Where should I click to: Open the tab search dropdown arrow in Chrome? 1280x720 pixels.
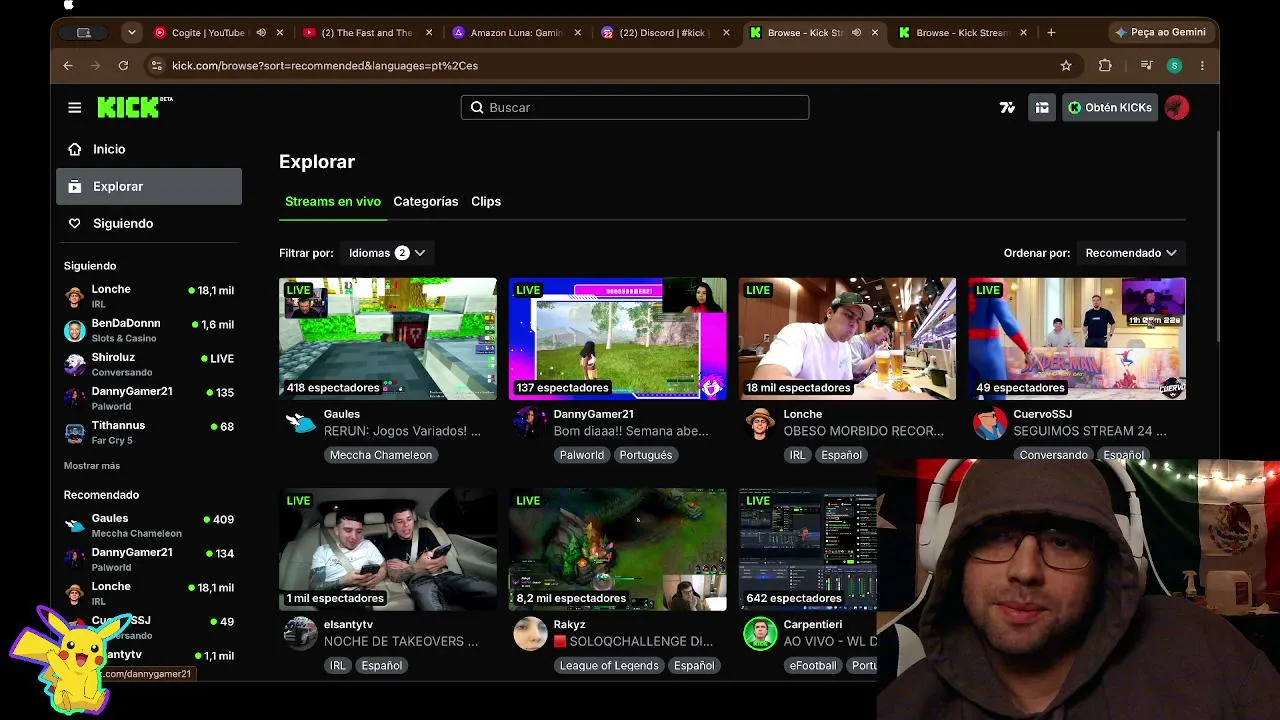pos(132,33)
